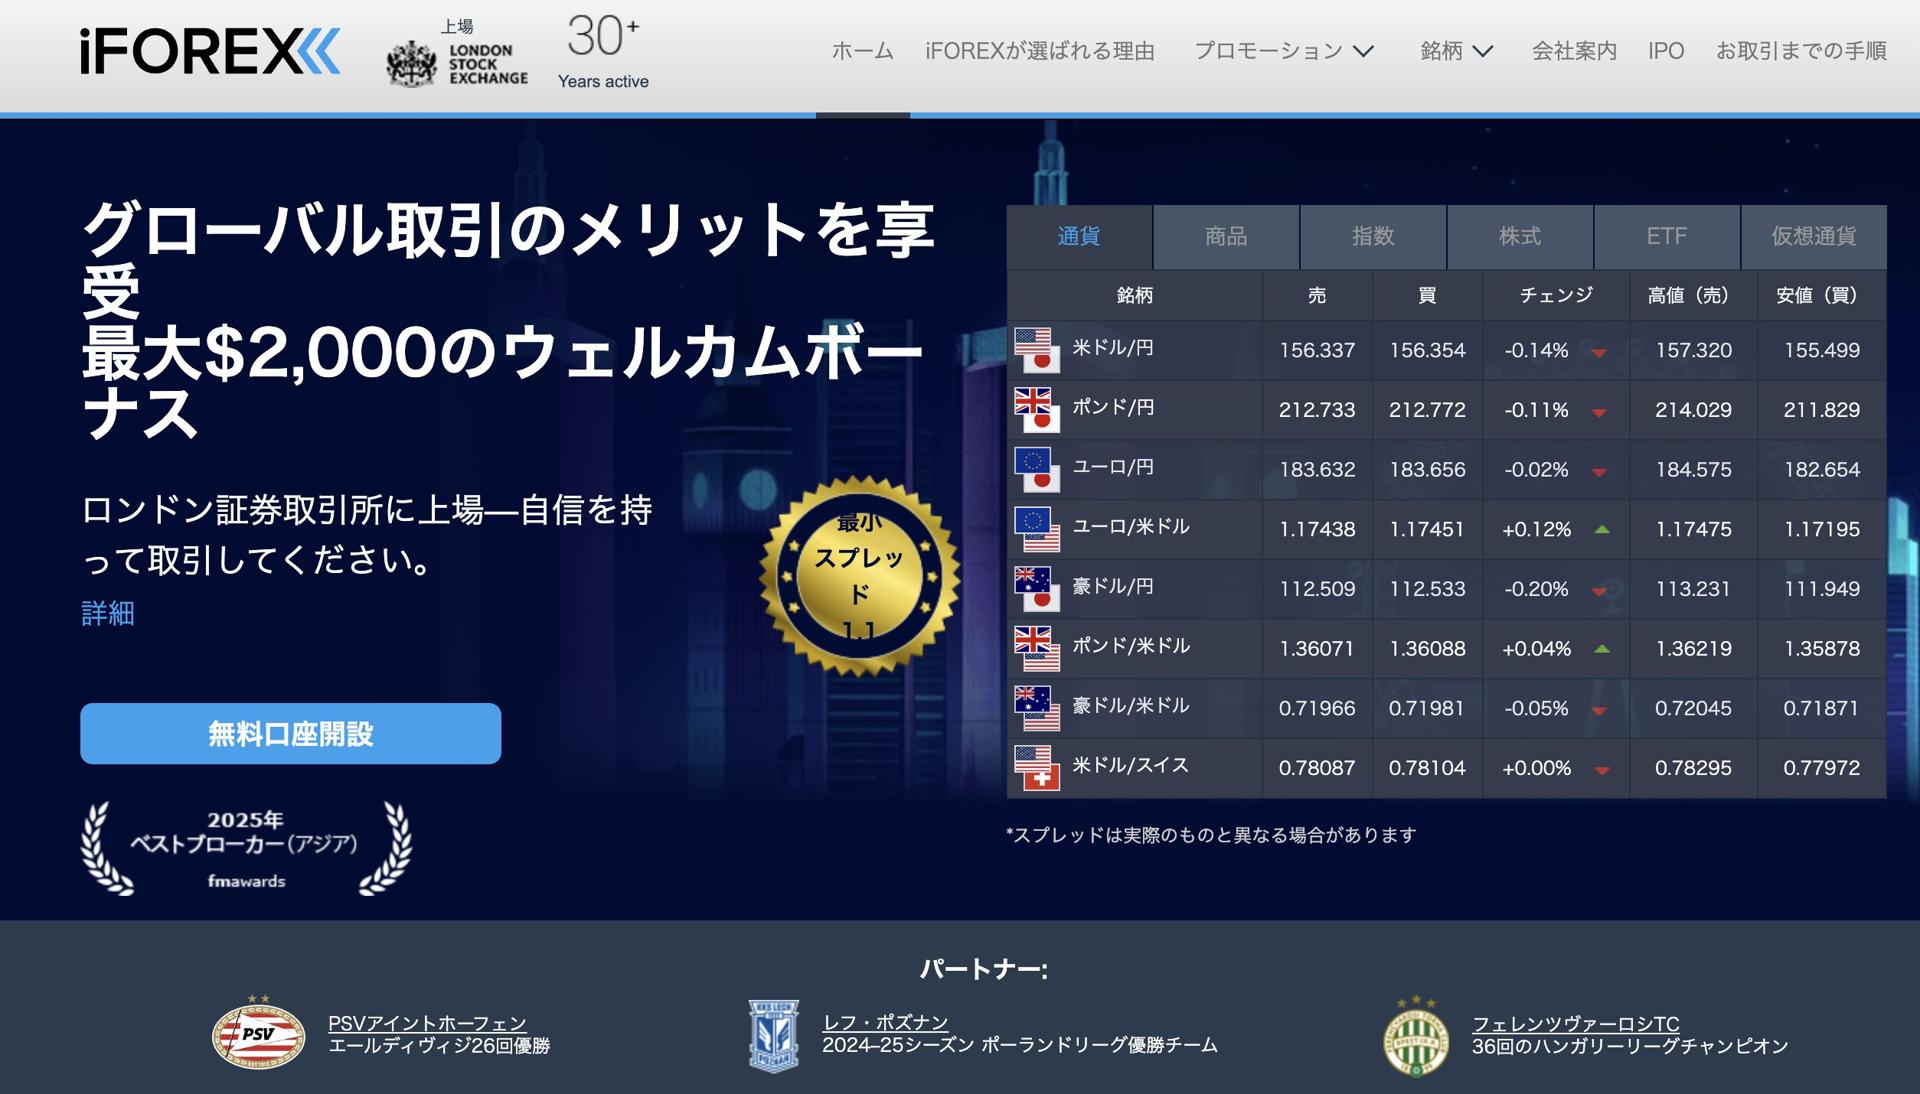Go to the ホーム nav item
Viewport: 1920px width, 1094px height.
(x=863, y=51)
